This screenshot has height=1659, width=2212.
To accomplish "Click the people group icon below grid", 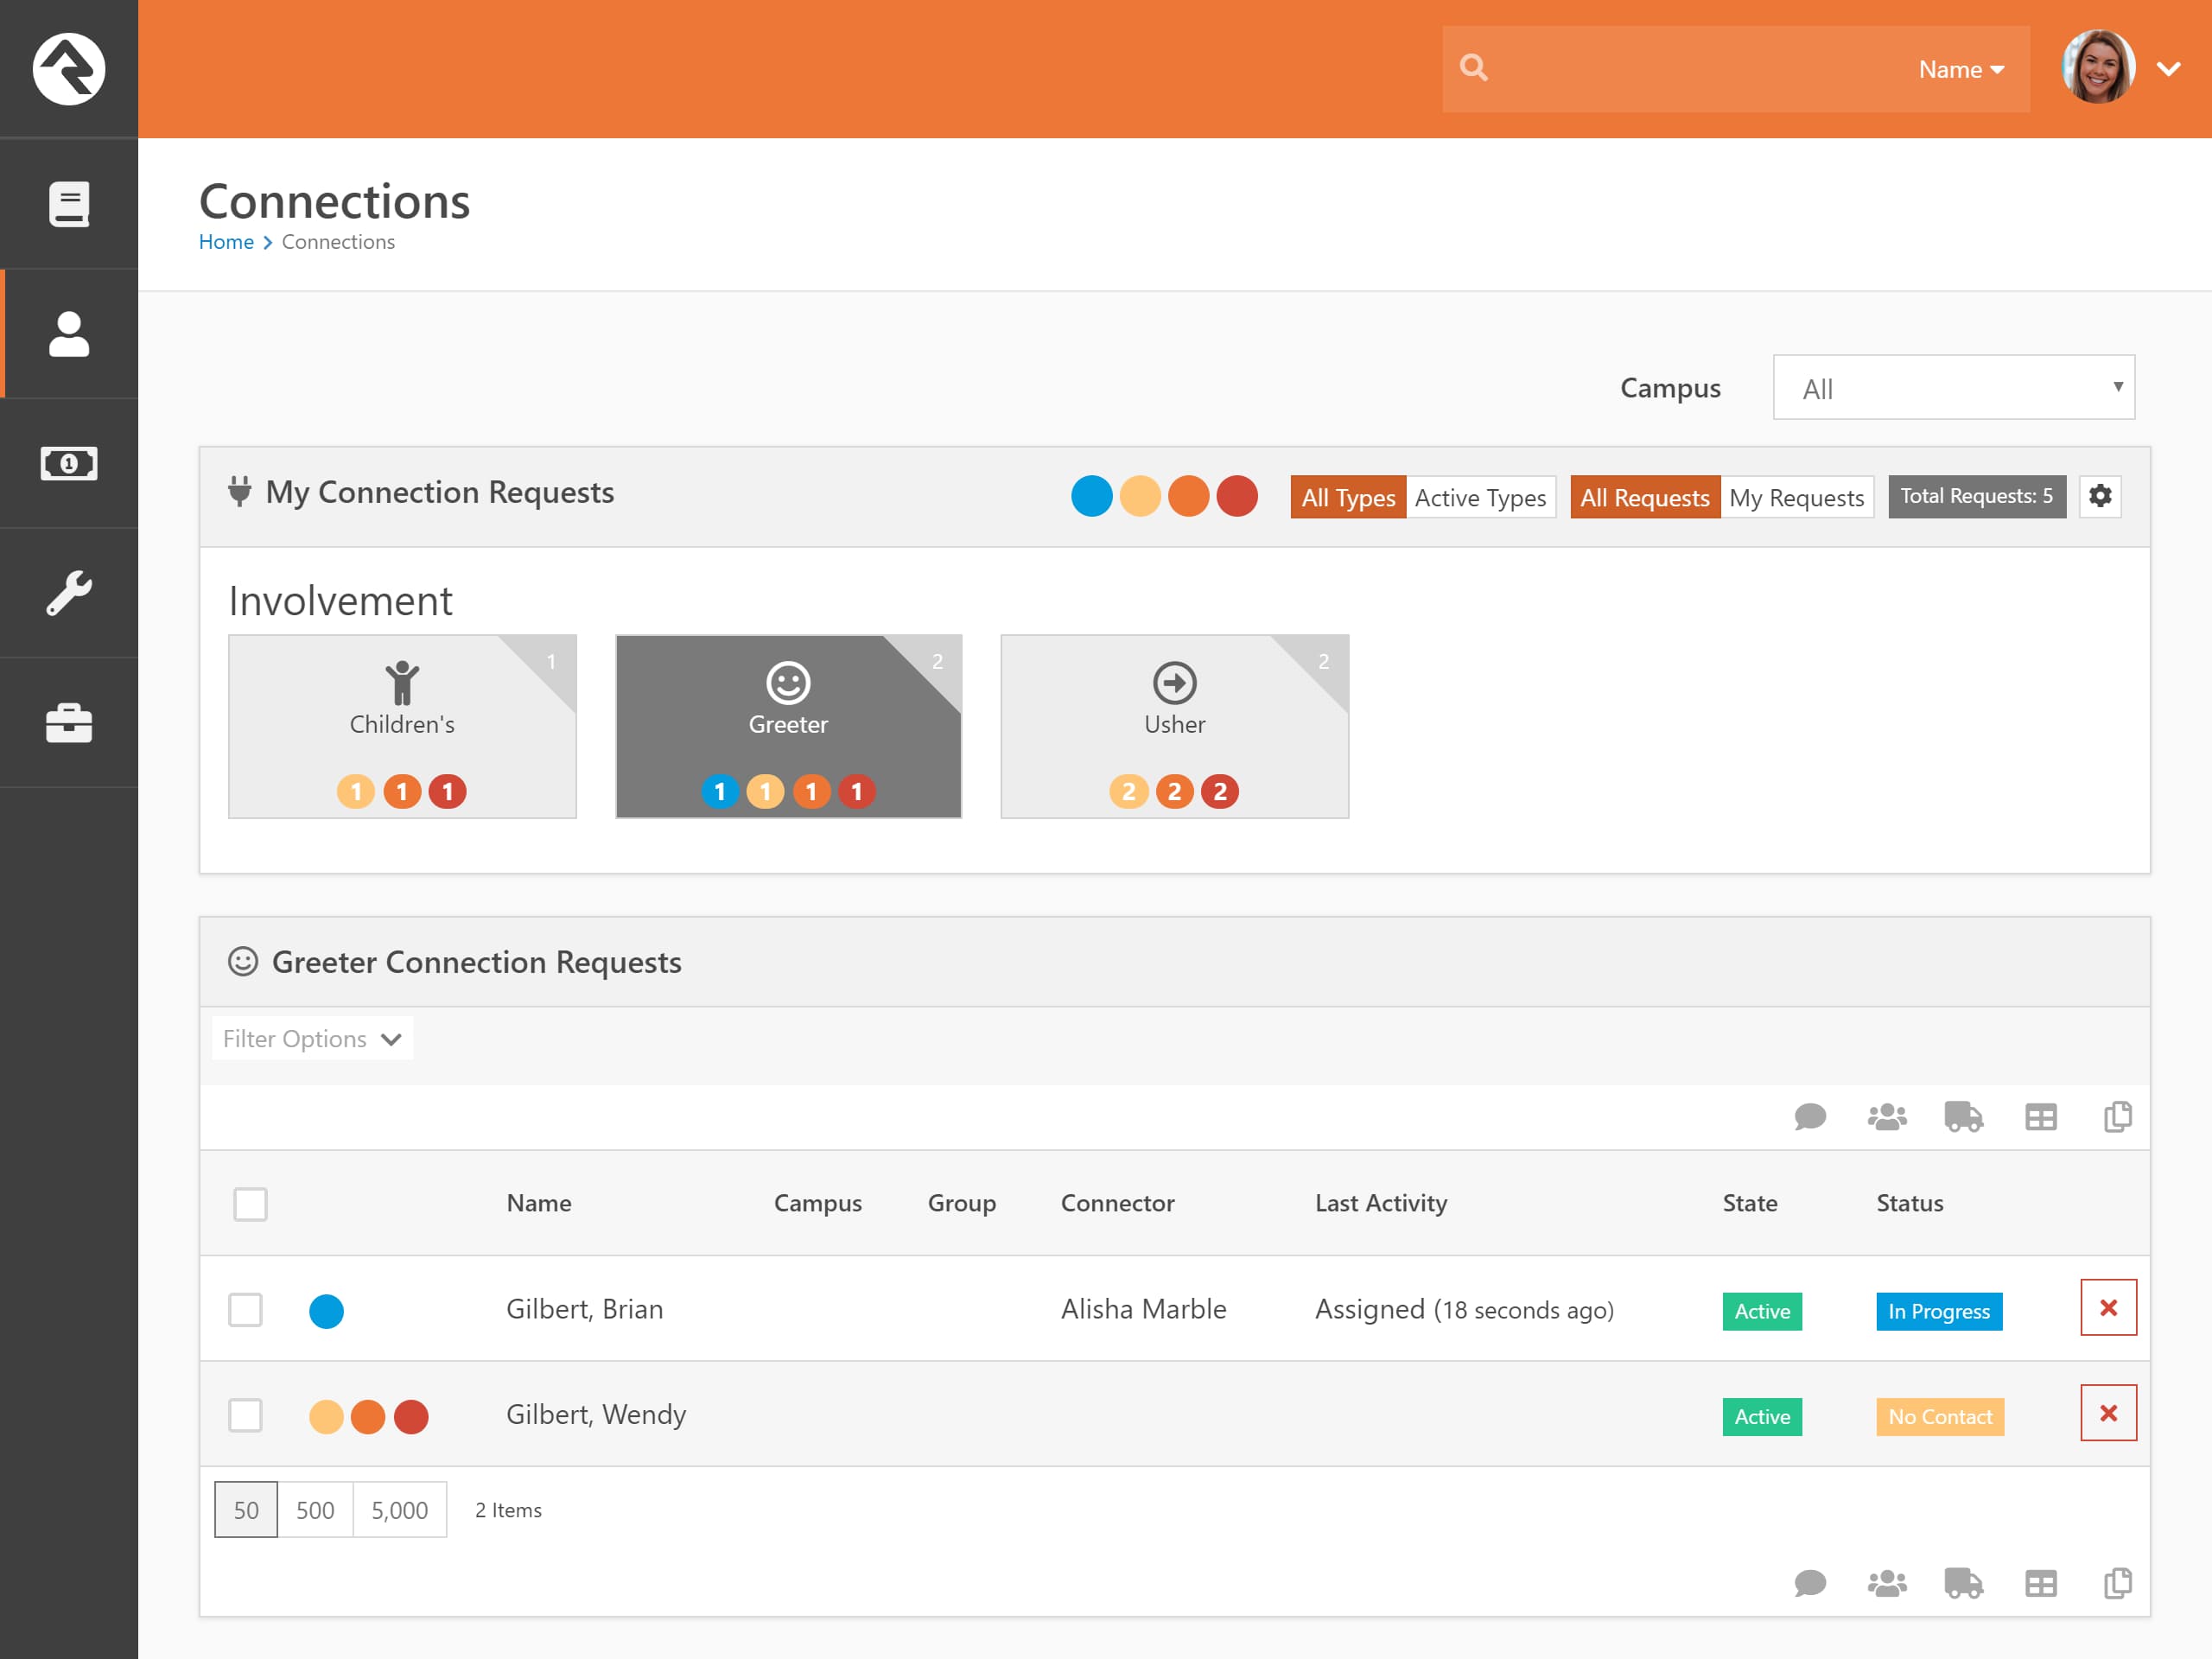I will 1886,1583.
